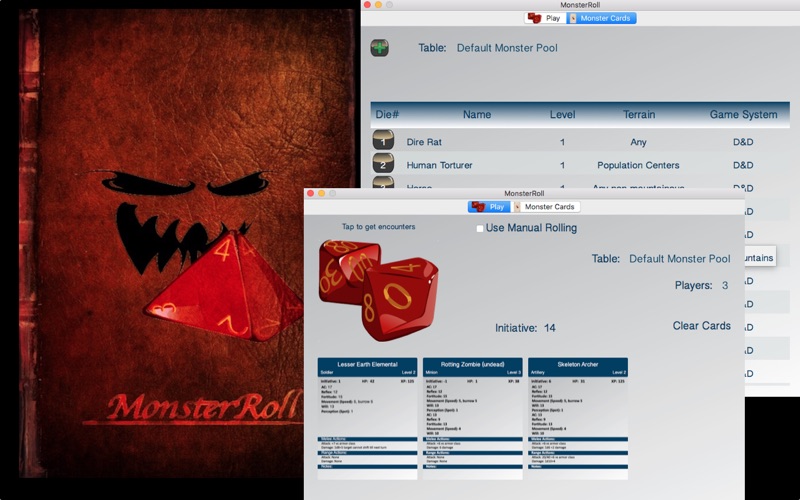This screenshot has width=800, height=500.
Task: Open the Skeleton Archer monster card
Action: 578,418
